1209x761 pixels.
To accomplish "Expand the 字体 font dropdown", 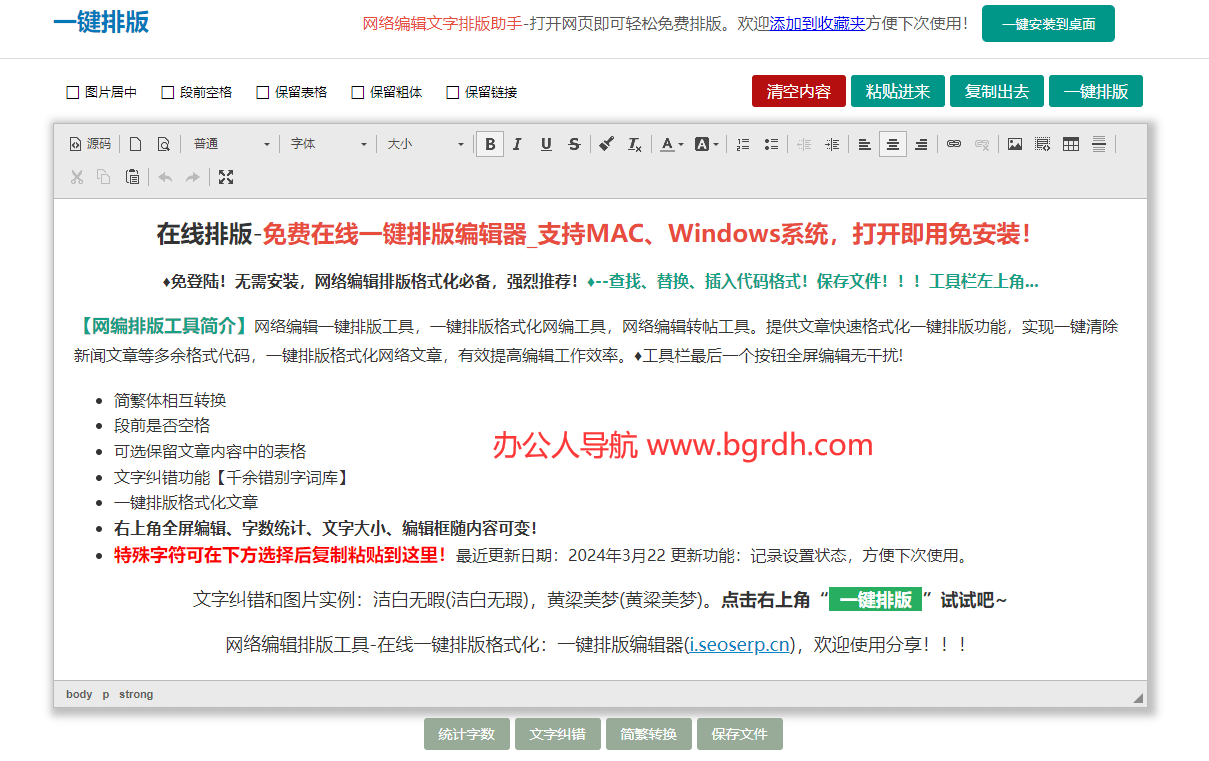I will tap(328, 144).
